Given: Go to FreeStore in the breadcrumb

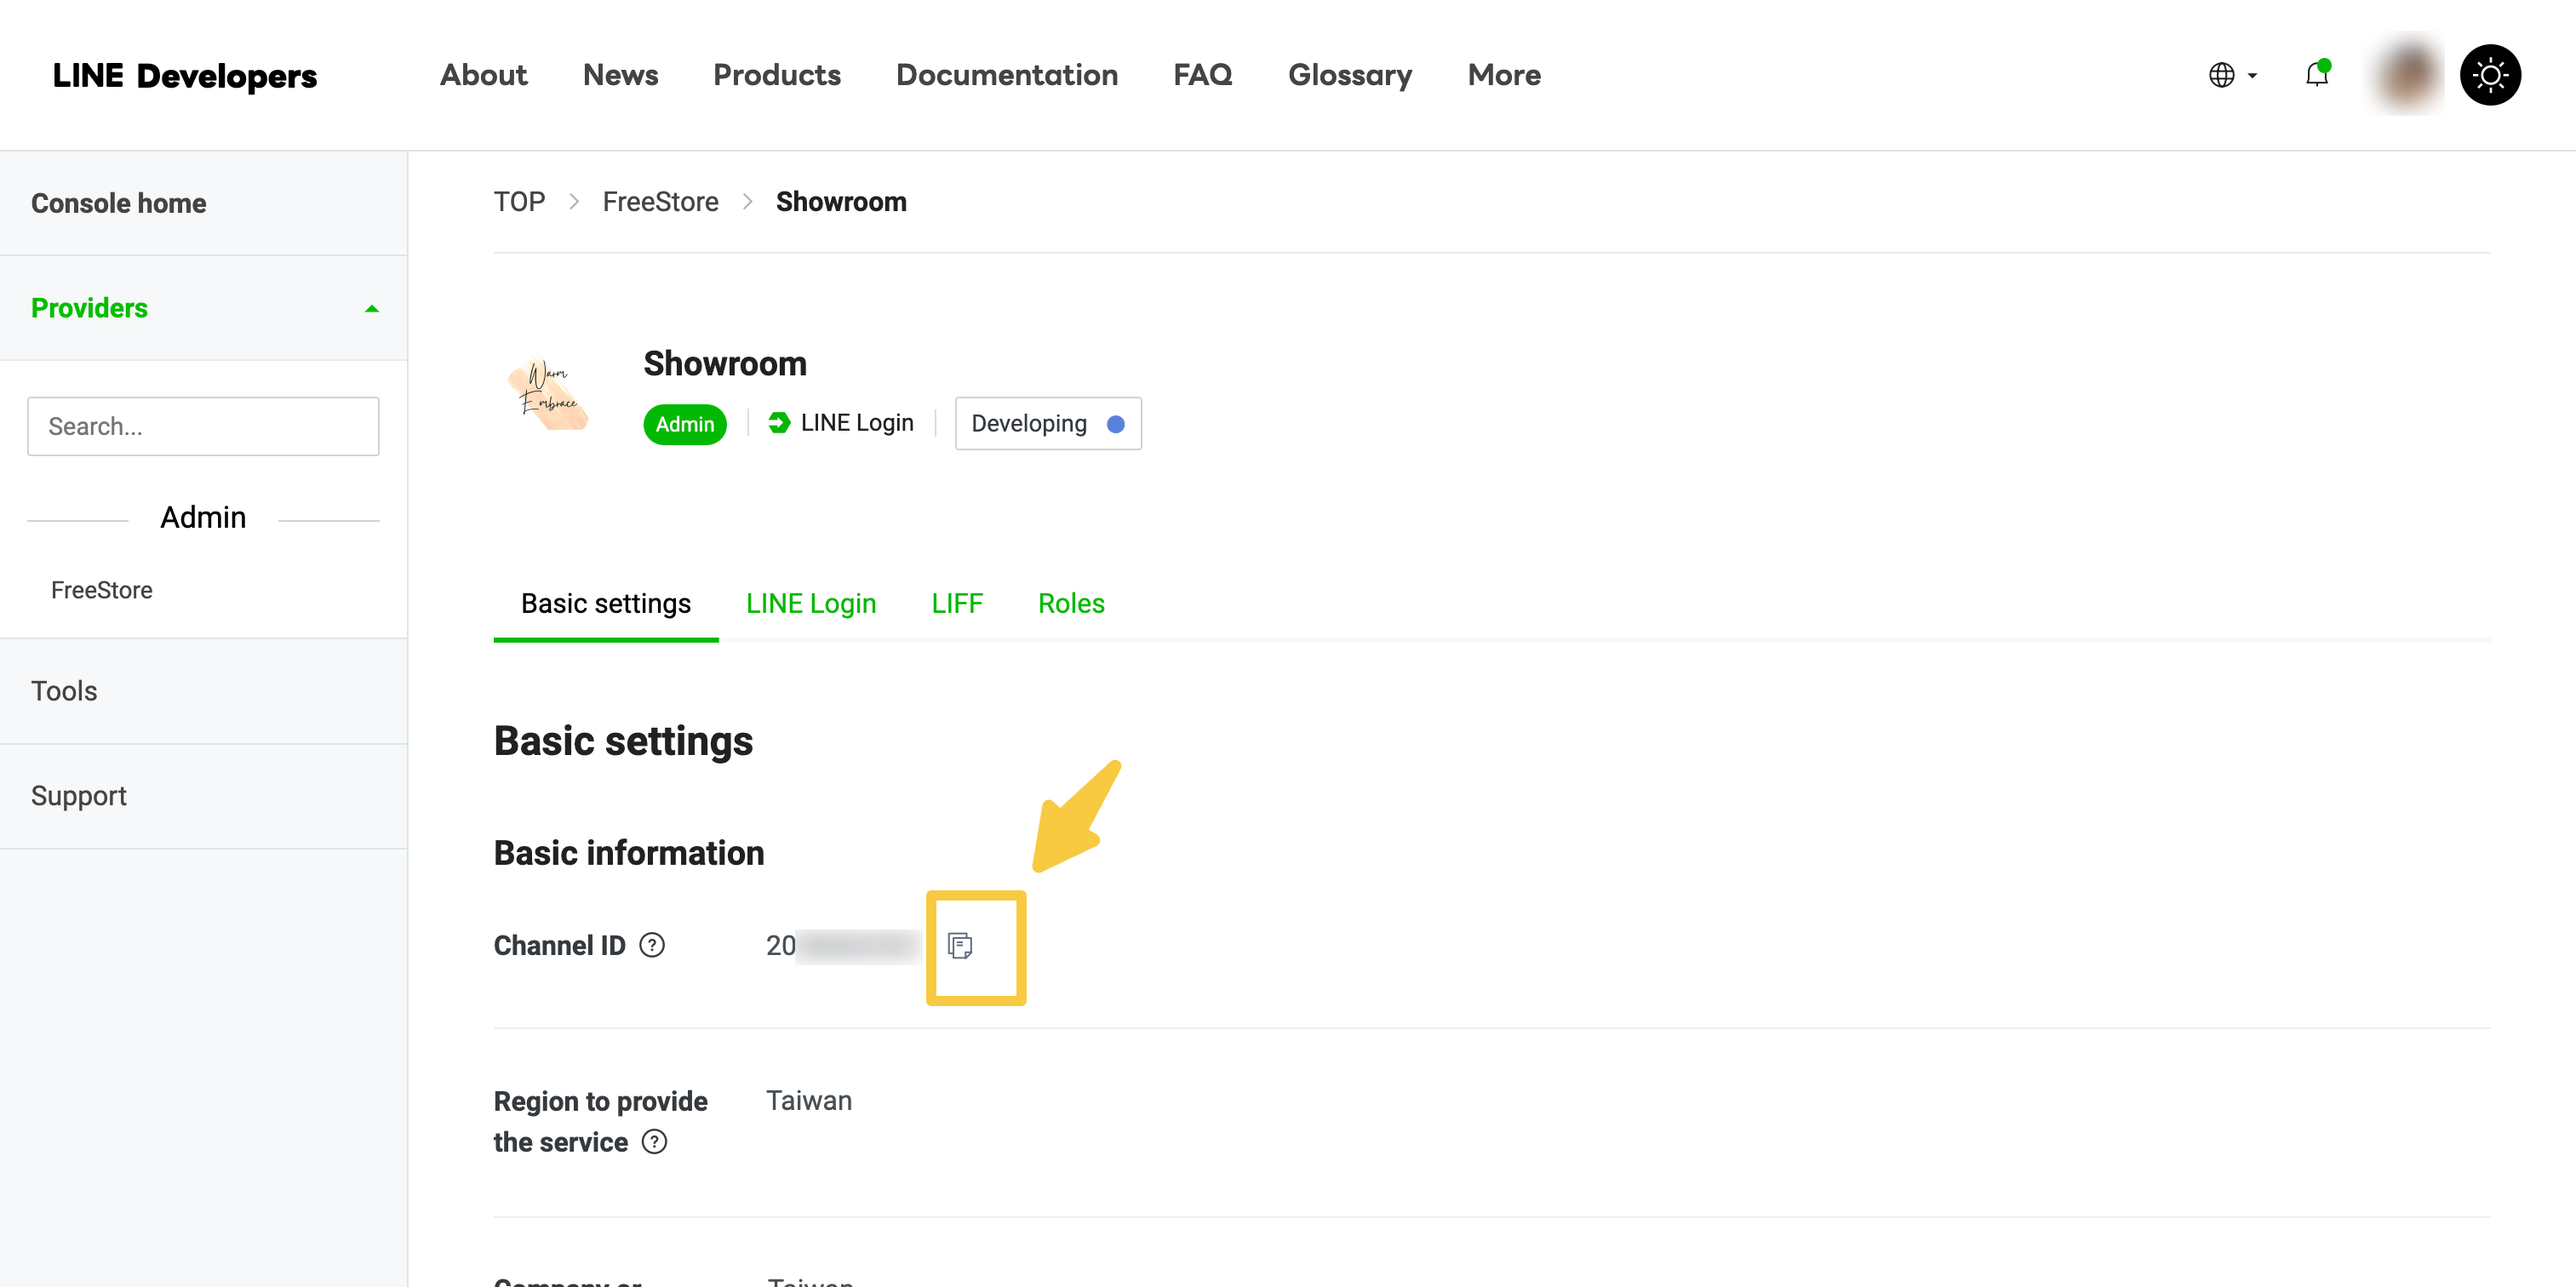Looking at the screenshot, I should coord(660,202).
